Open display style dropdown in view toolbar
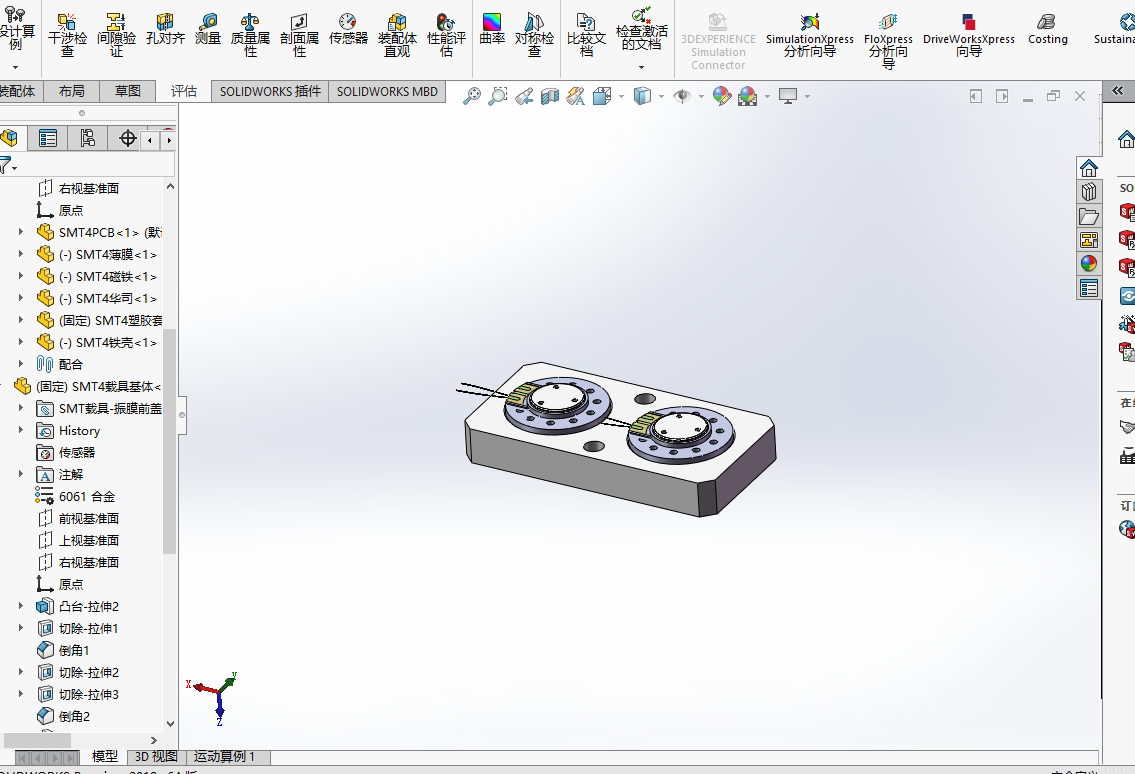This screenshot has width=1135, height=774. tap(661, 96)
